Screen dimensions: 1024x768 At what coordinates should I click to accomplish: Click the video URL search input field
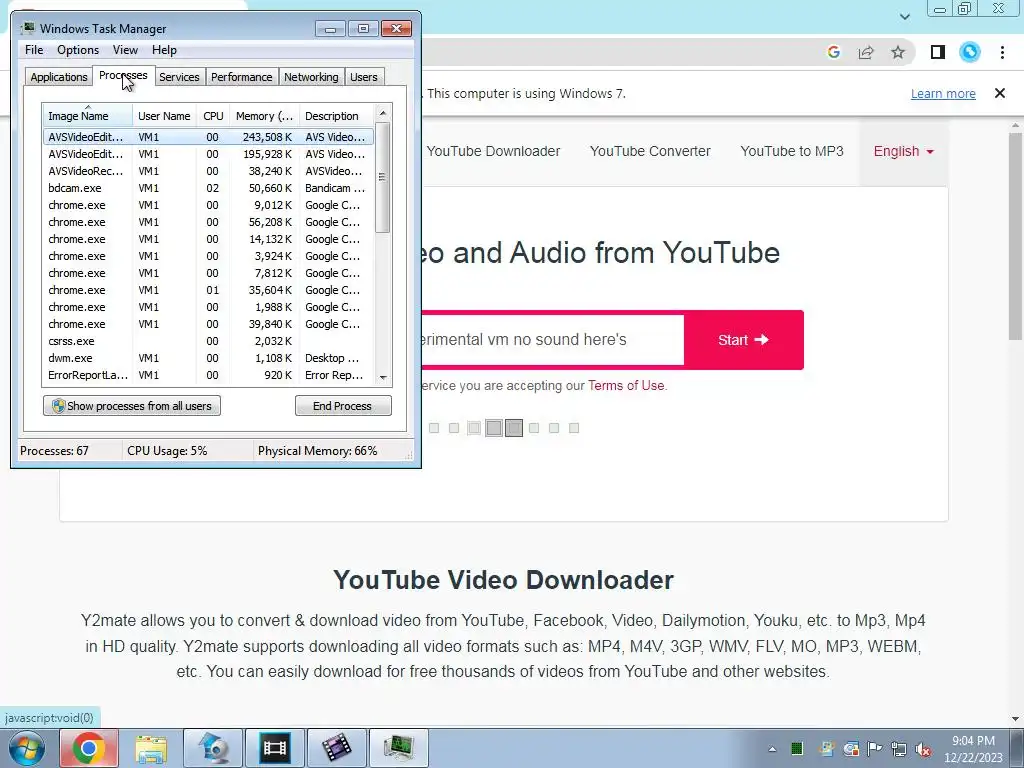coord(552,340)
